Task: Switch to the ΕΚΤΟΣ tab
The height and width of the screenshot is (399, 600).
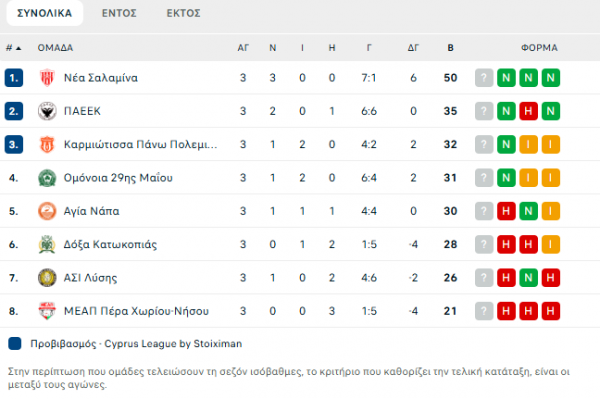Action: tap(183, 13)
